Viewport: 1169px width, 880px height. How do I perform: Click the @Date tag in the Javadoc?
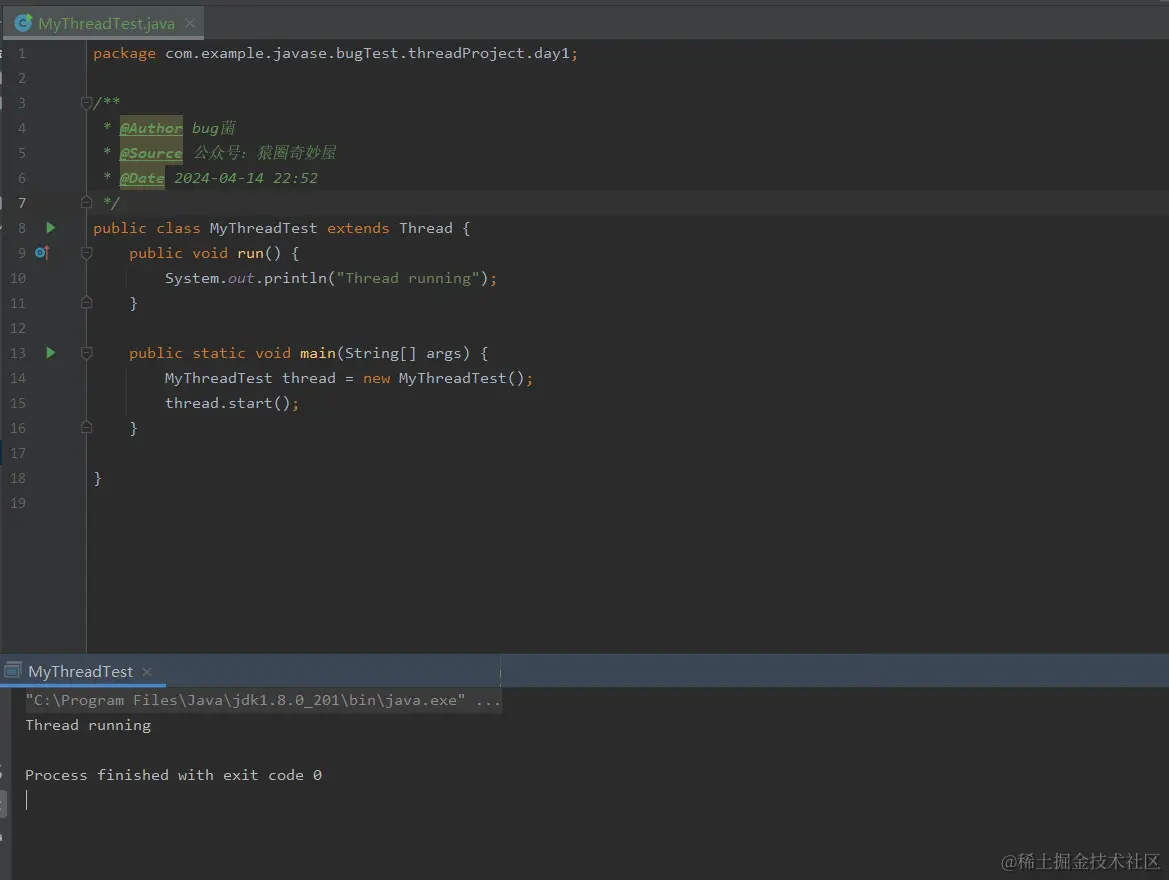(142, 178)
